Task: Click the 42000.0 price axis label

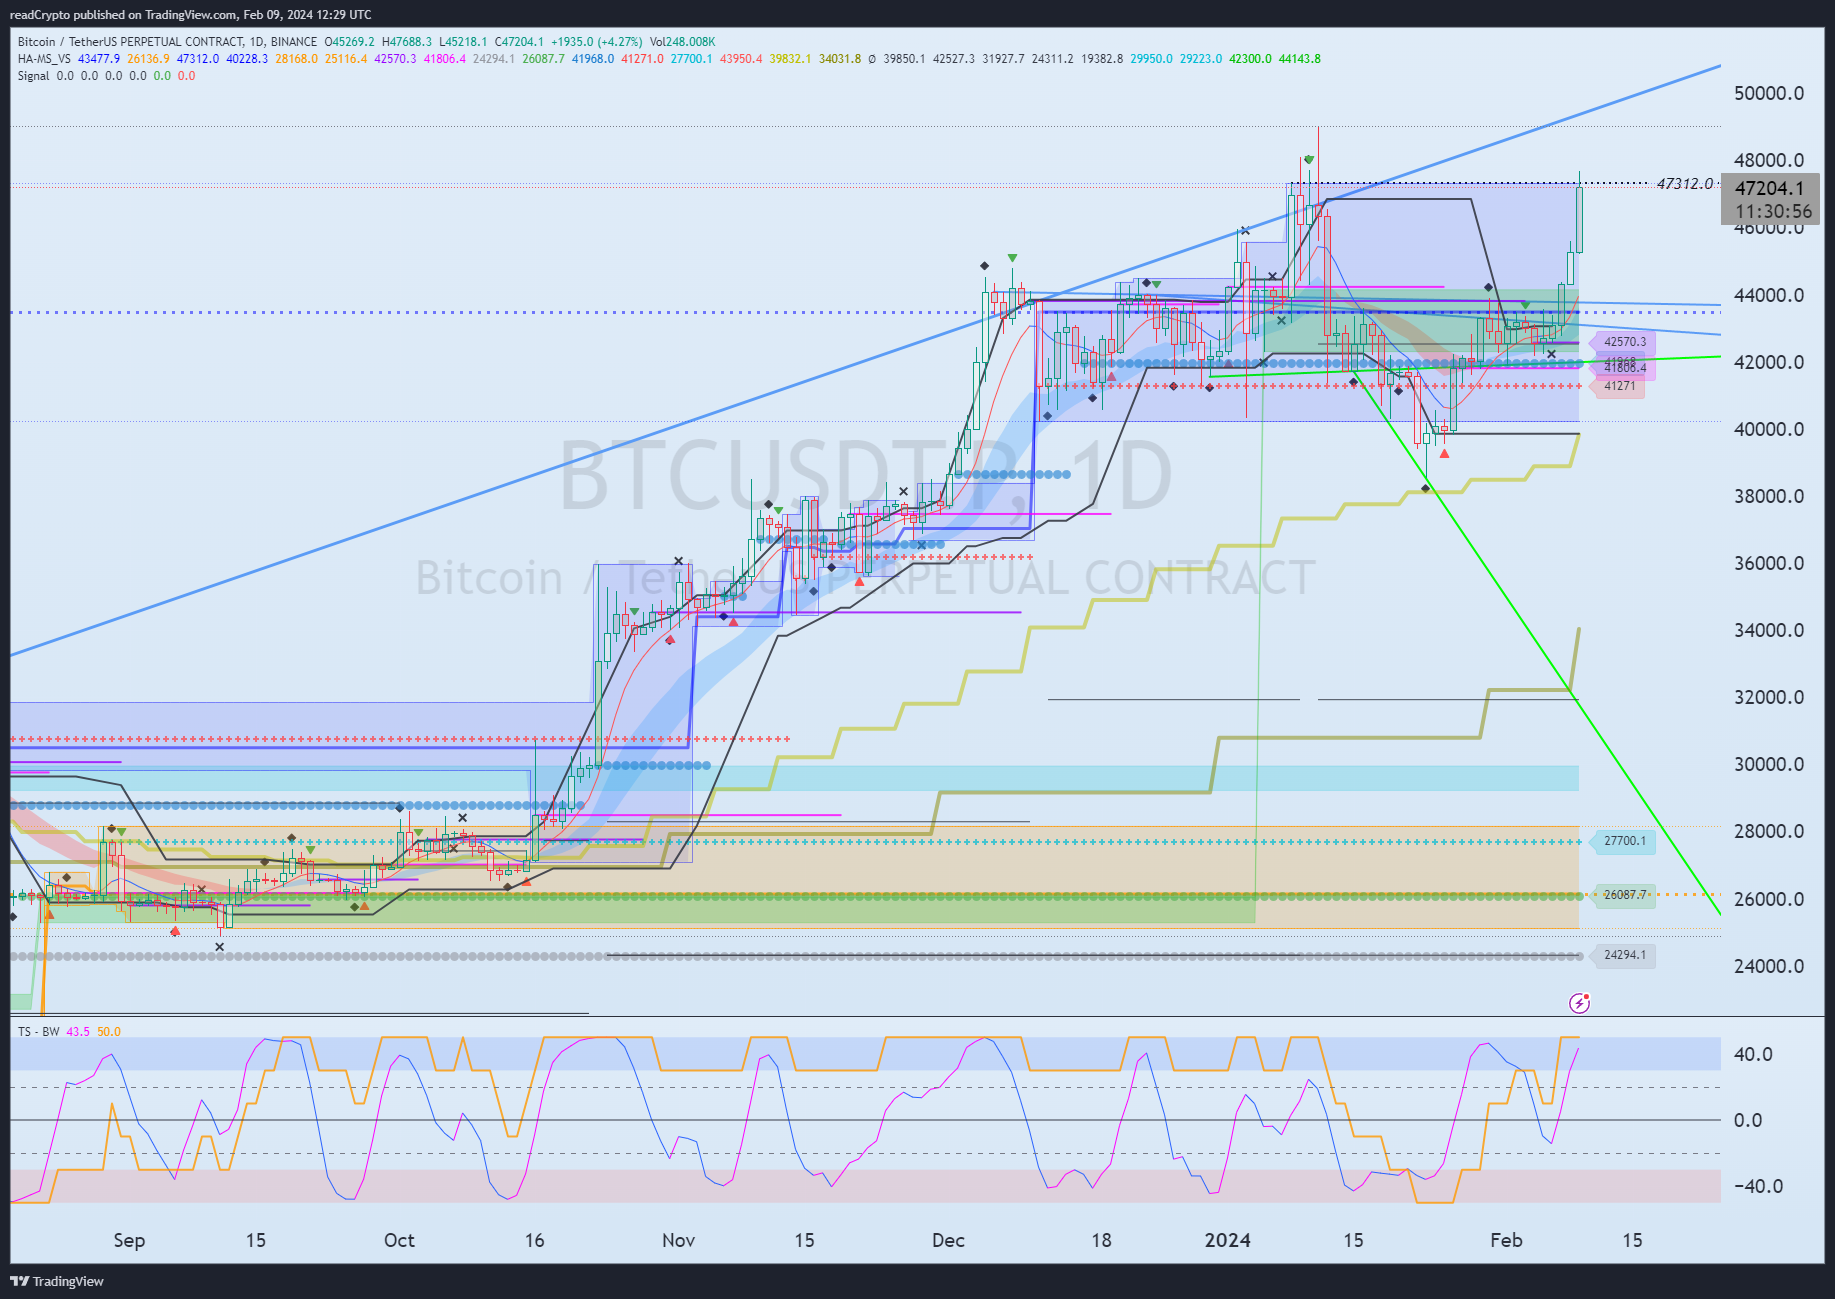Action: coord(1769,362)
